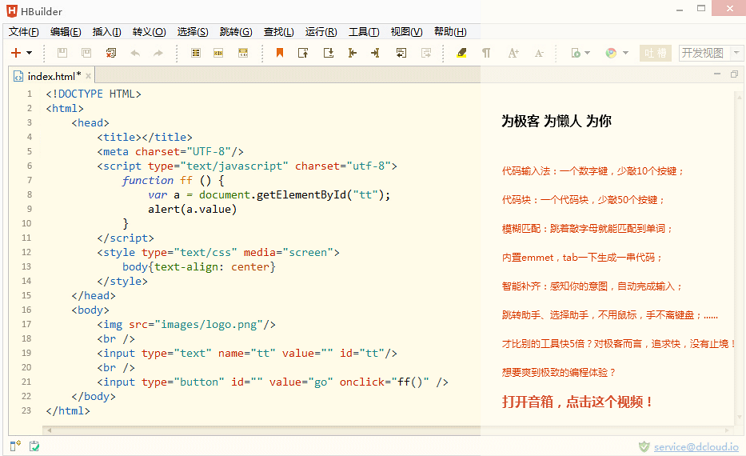
Task: Click the 为极客 为懒人 为你 heading
Action: pos(556,121)
